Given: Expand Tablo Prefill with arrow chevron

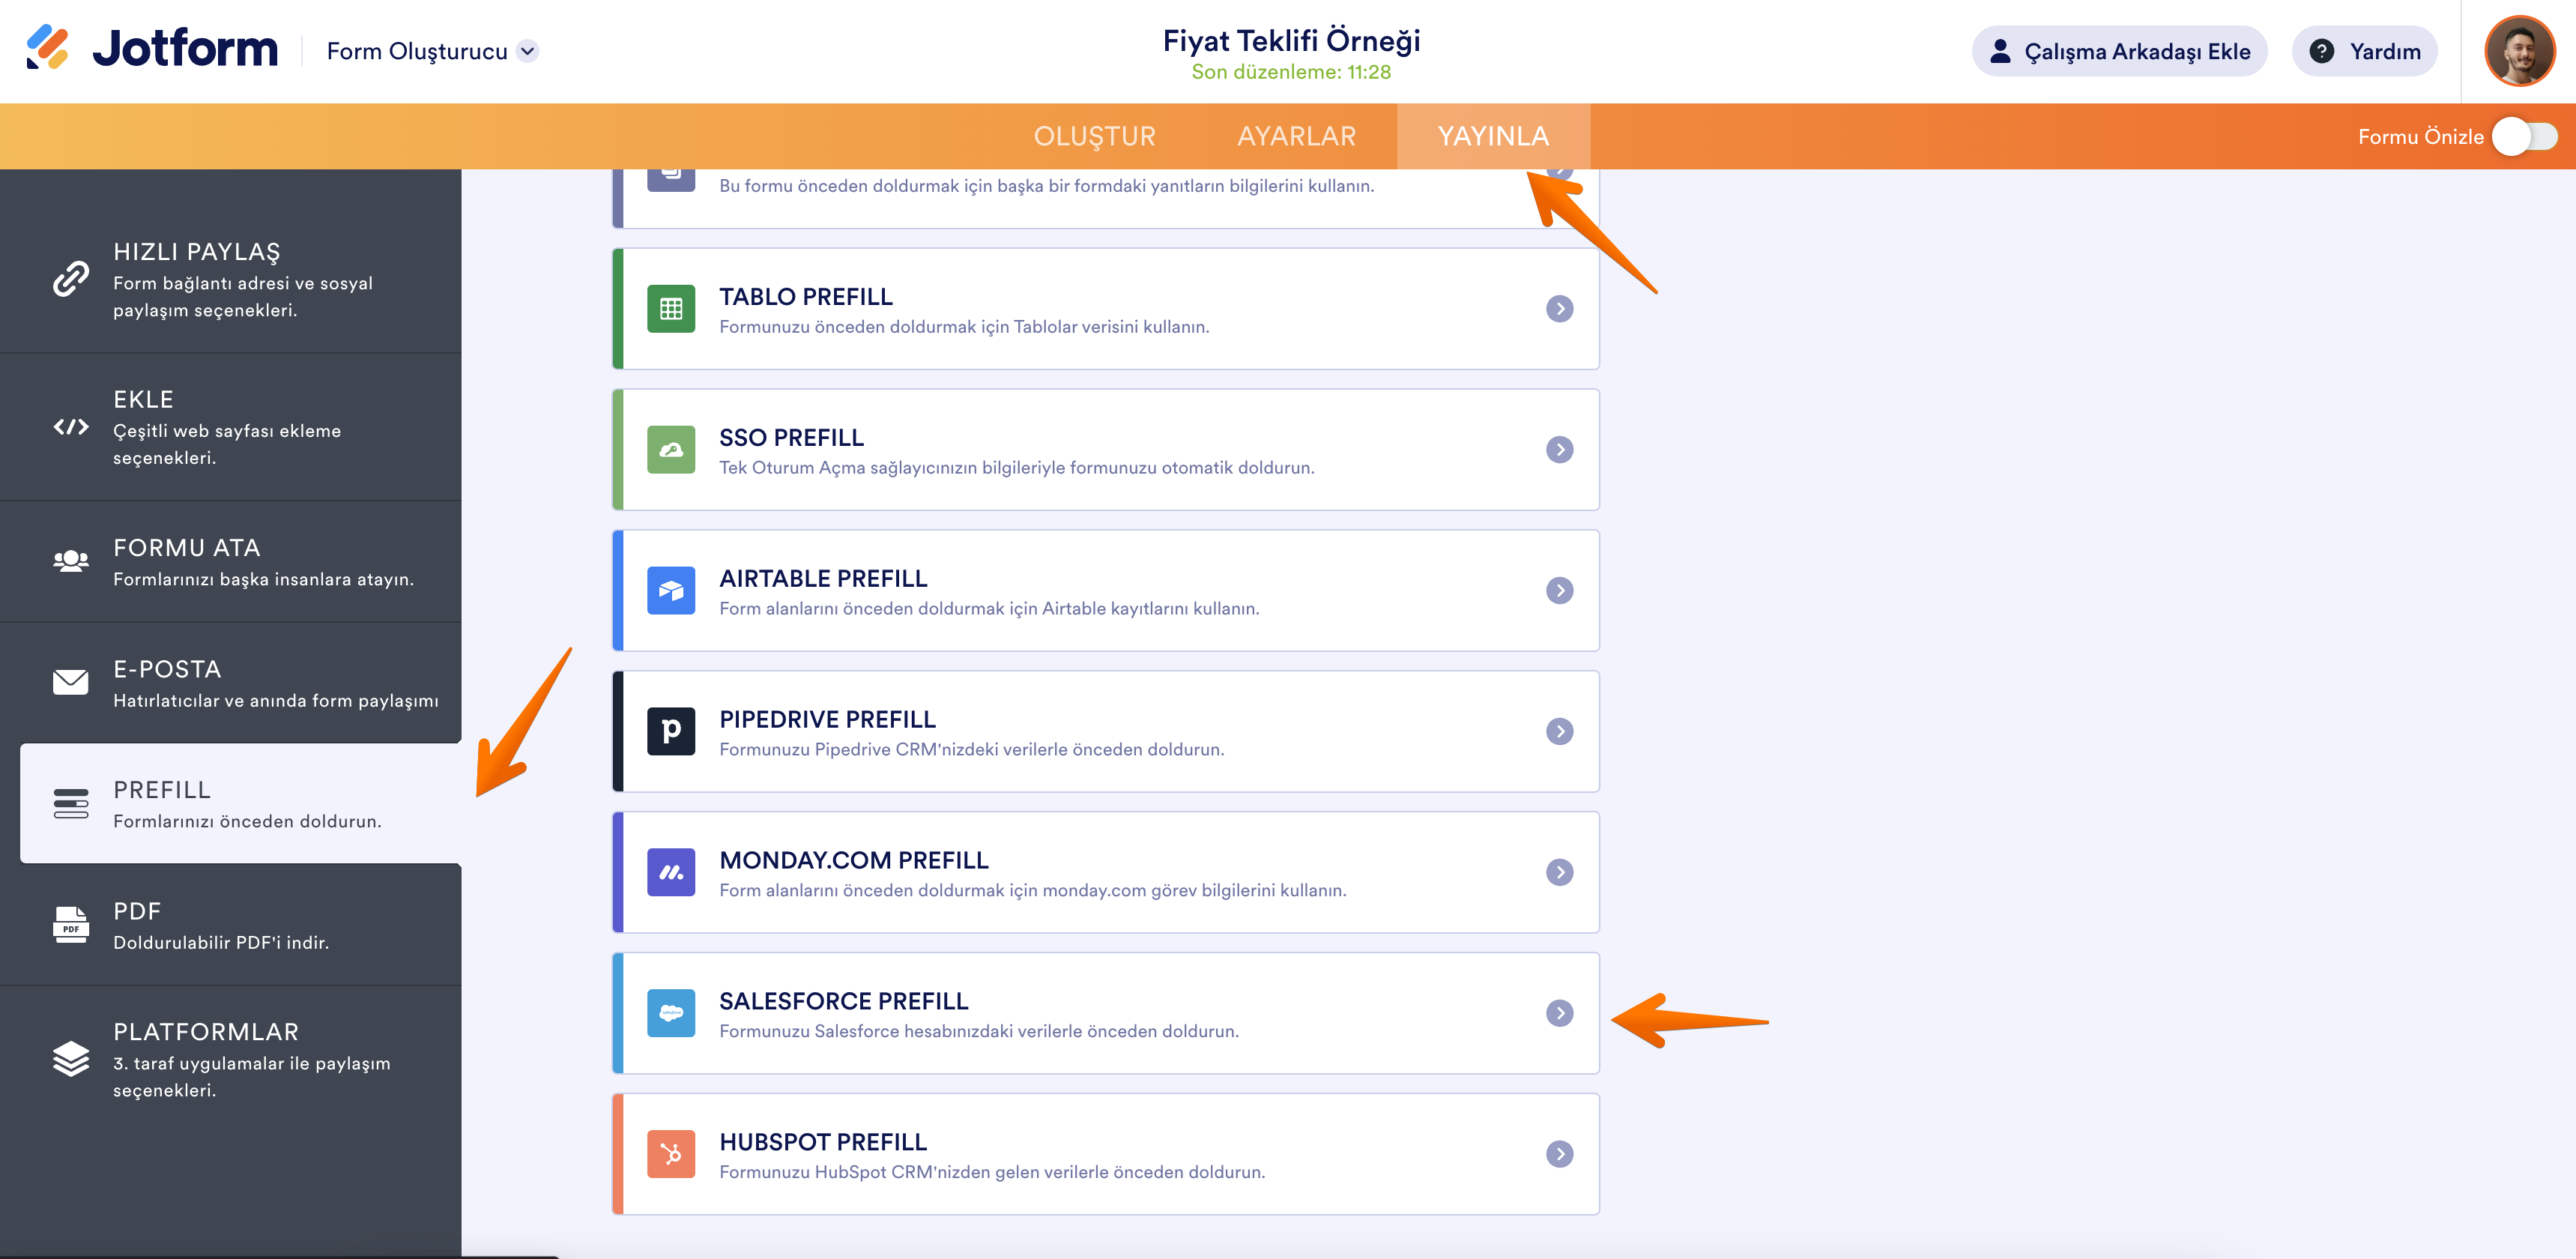Looking at the screenshot, I should (x=1559, y=309).
